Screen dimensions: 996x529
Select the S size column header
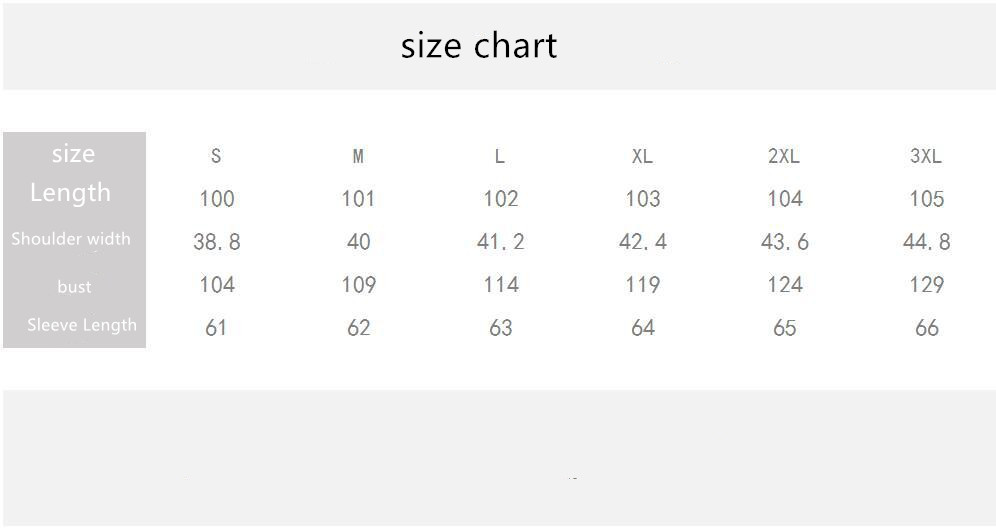tap(216, 156)
